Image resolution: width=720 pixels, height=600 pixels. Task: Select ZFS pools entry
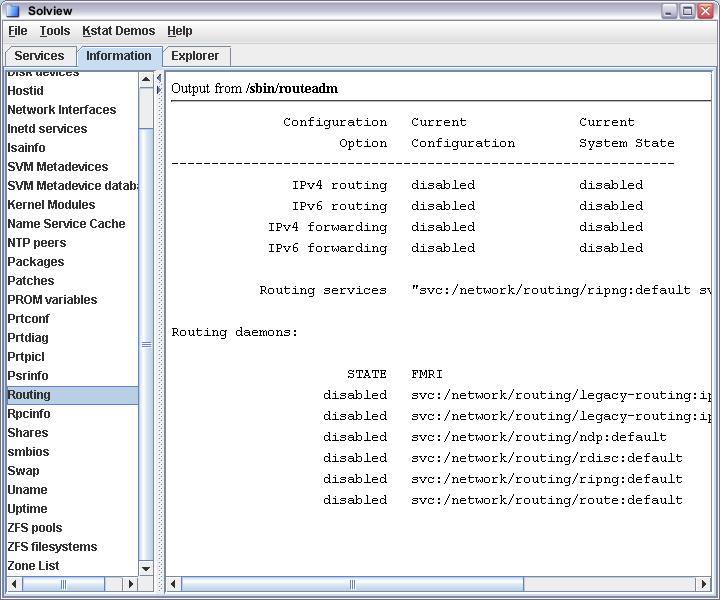[73, 528]
